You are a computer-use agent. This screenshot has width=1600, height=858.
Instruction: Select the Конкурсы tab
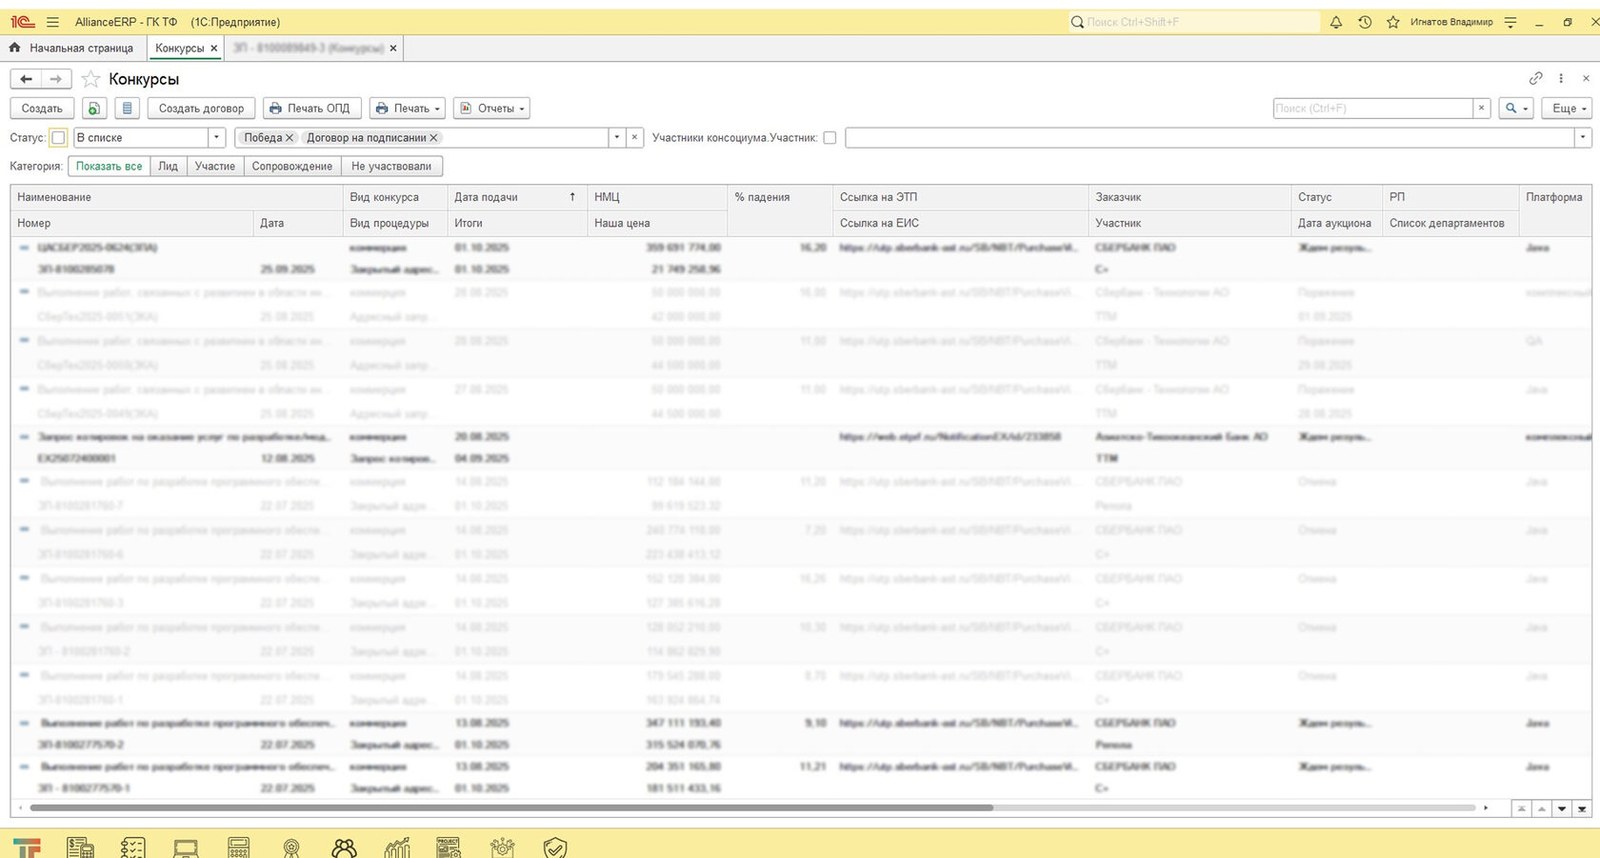click(x=180, y=48)
